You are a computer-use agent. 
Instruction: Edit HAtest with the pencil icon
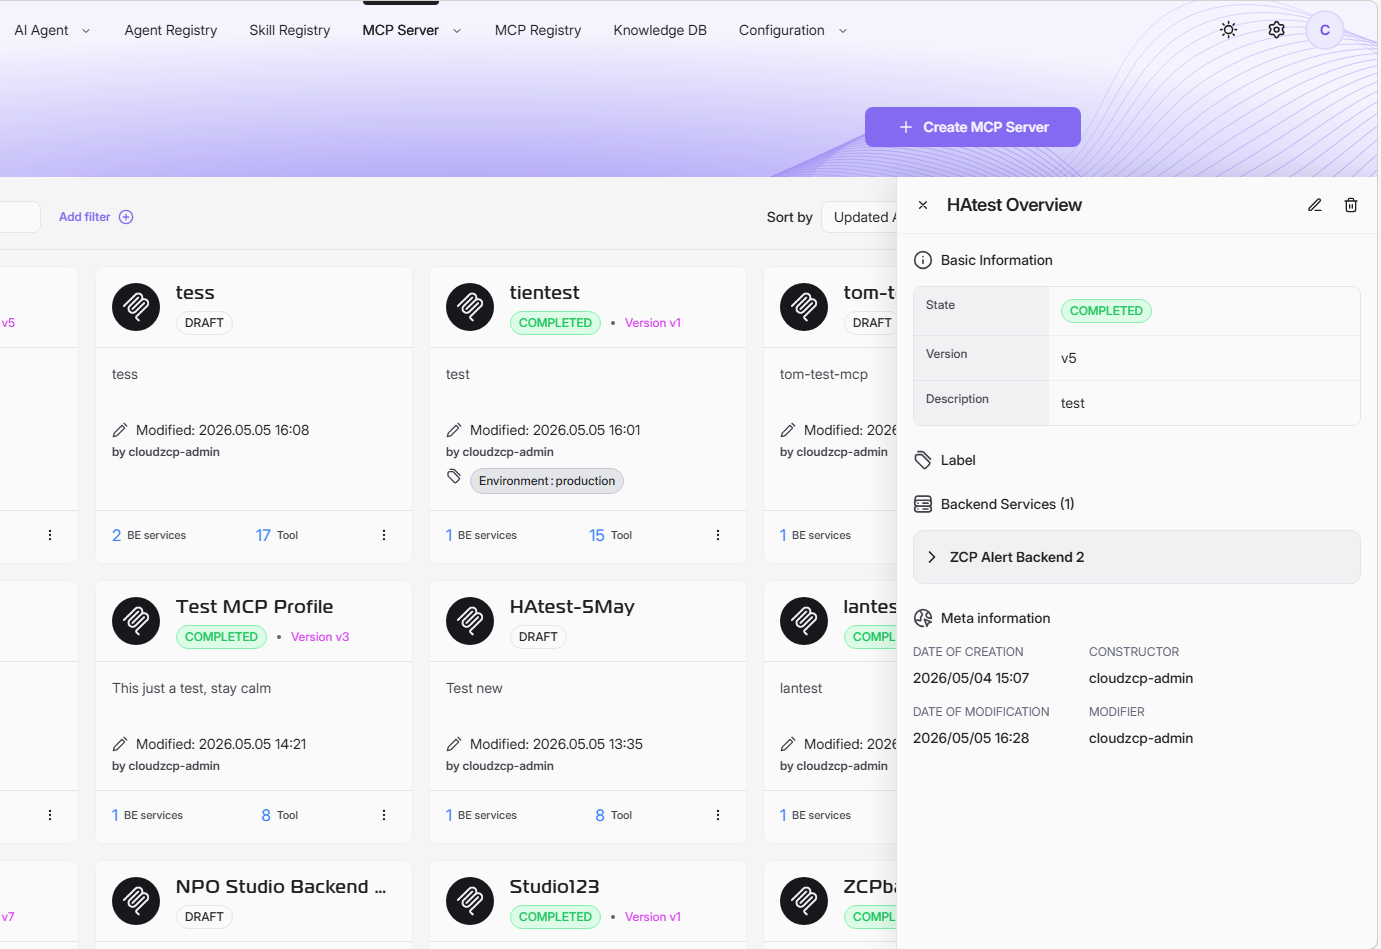click(1315, 205)
